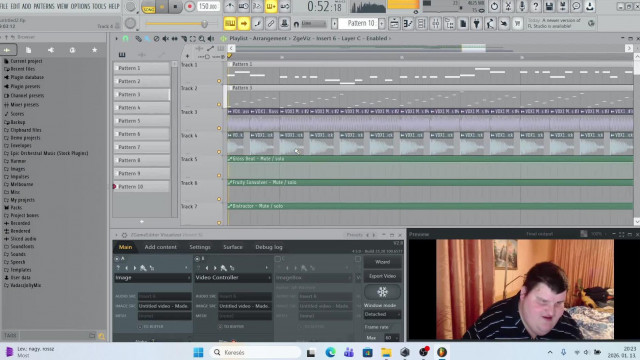Open layer B effect dropdown Video Controller
Image resolution: width=640 pixels, height=360 pixels.
point(233,278)
